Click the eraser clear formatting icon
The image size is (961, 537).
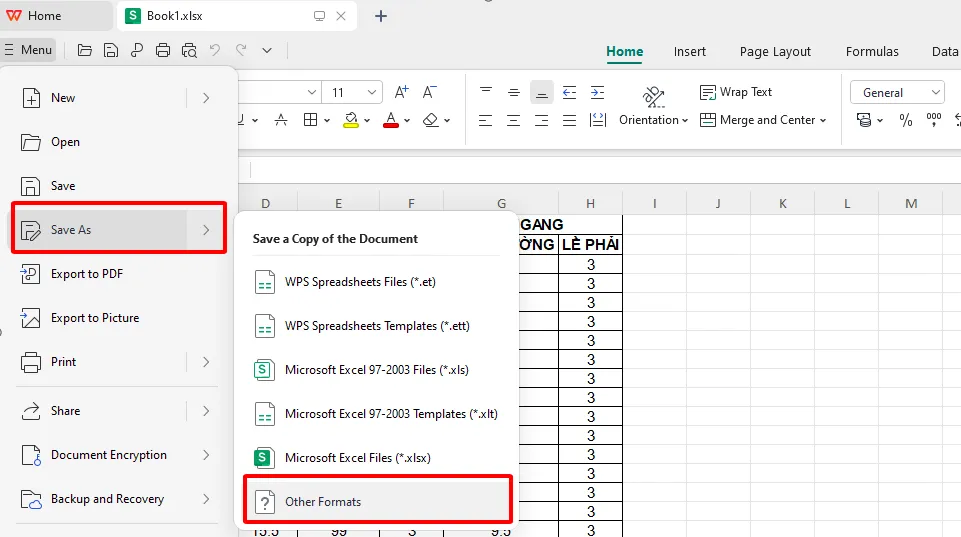pos(431,120)
